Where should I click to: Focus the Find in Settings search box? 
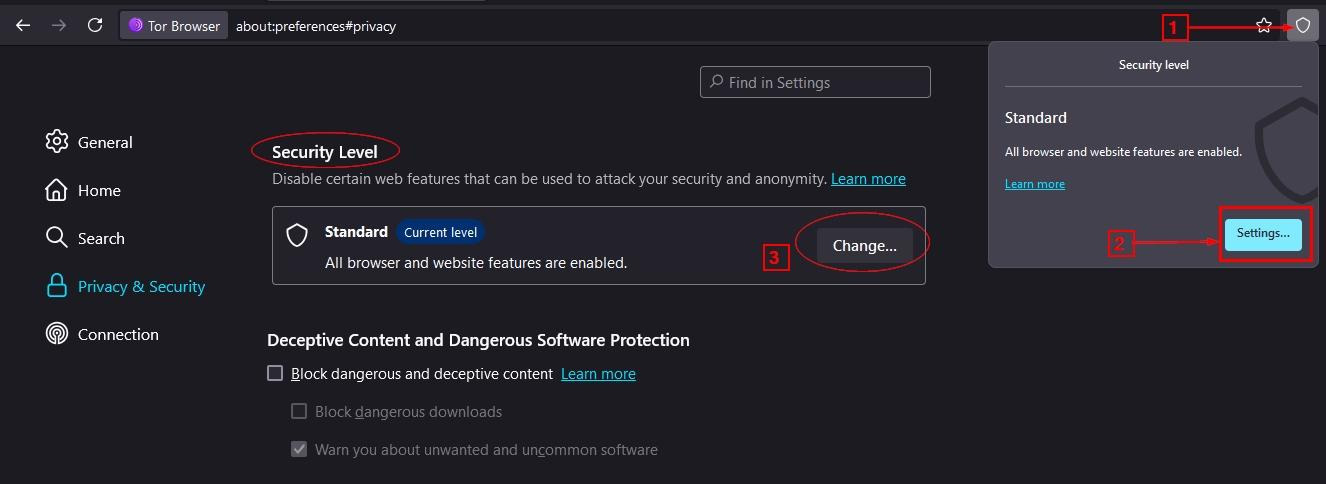click(815, 82)
